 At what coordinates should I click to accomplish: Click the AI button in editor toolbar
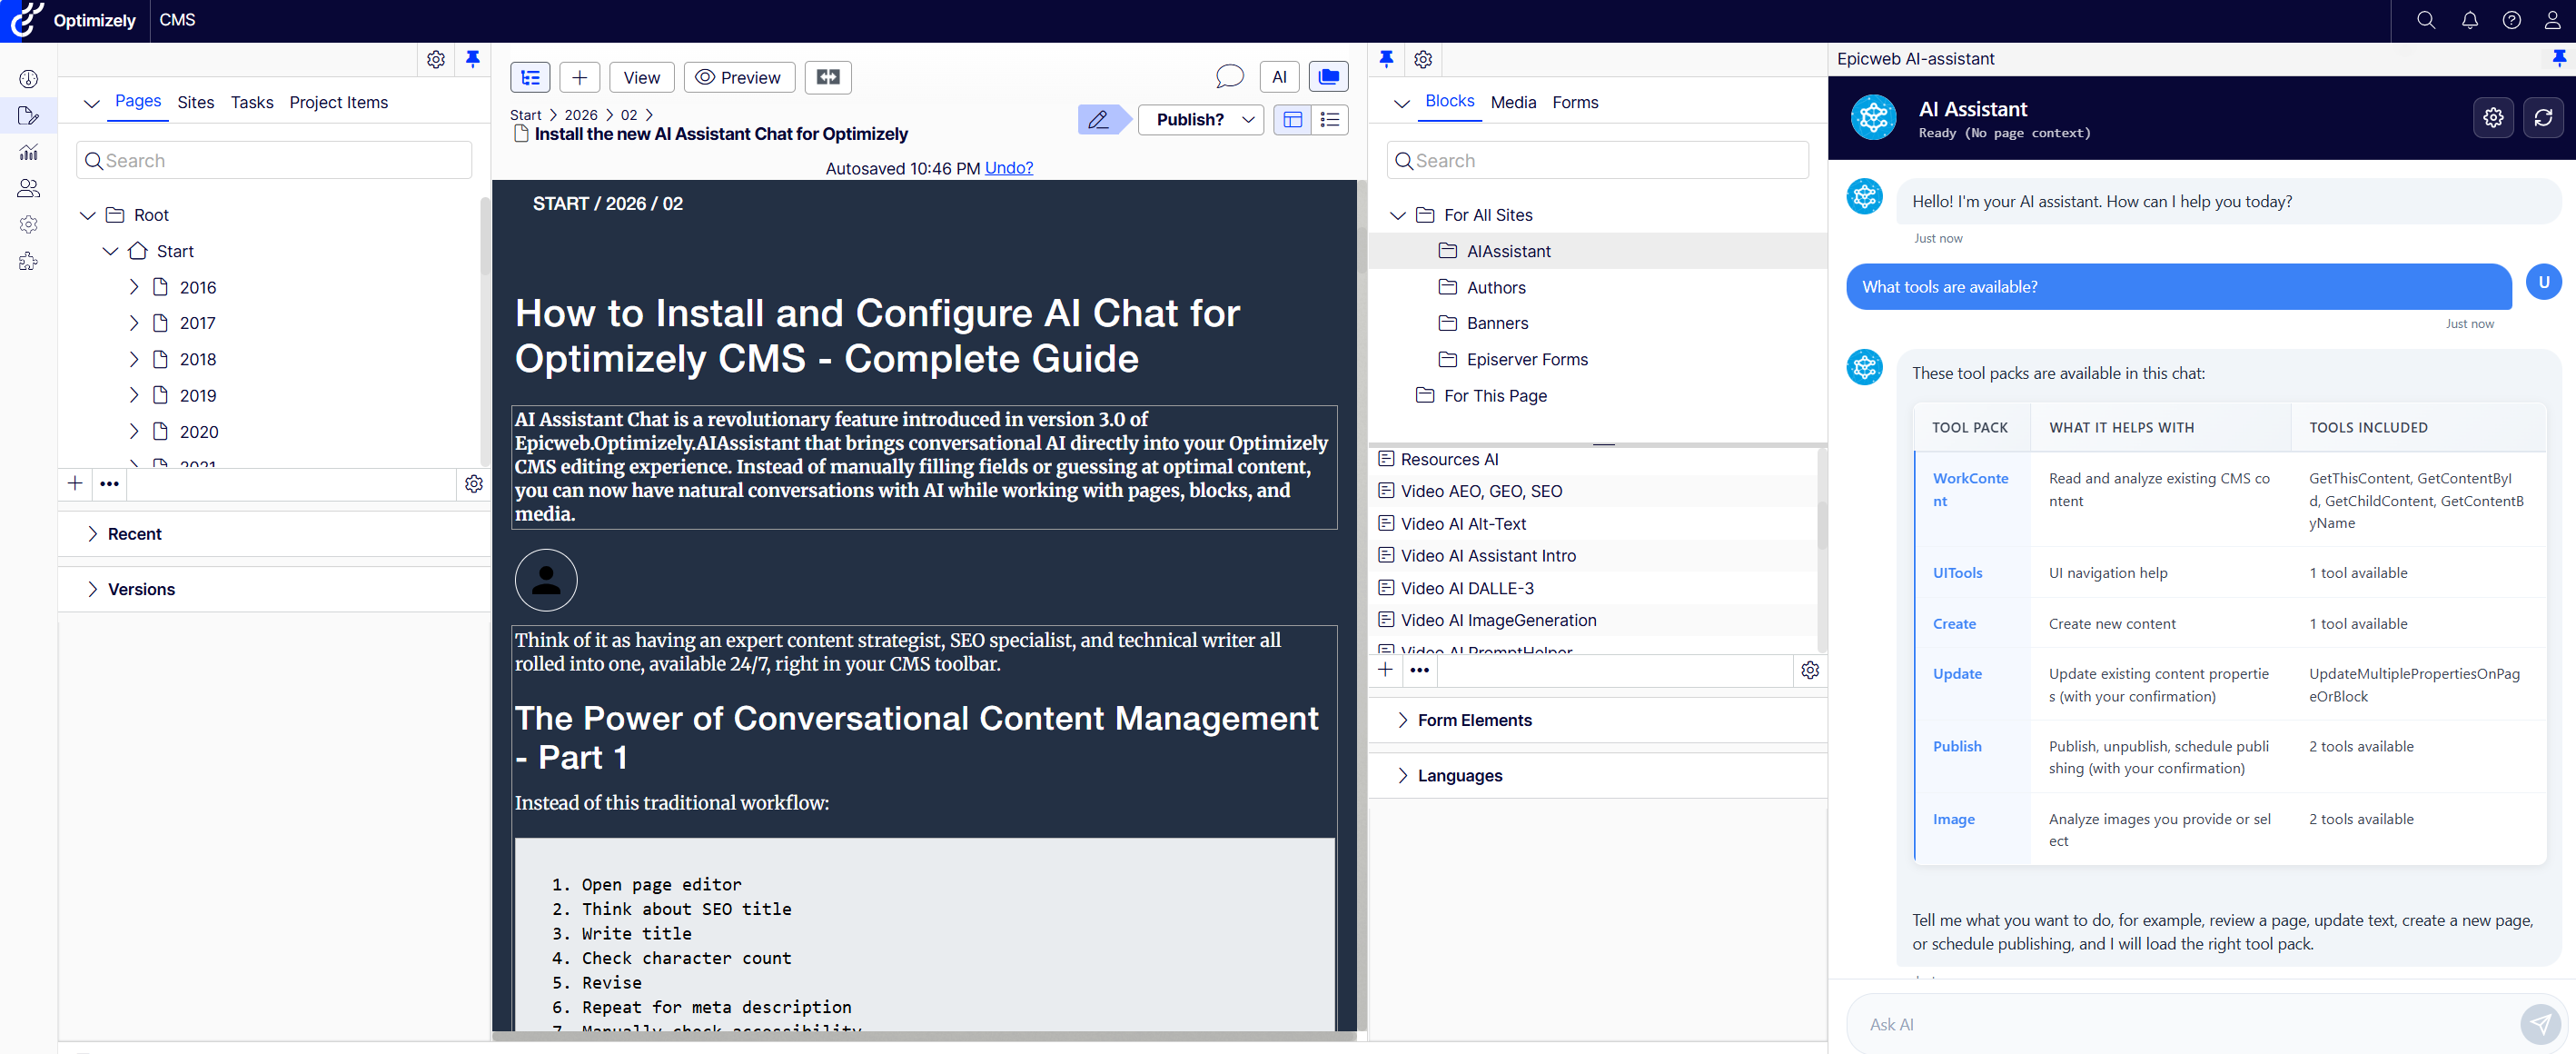1279,76
